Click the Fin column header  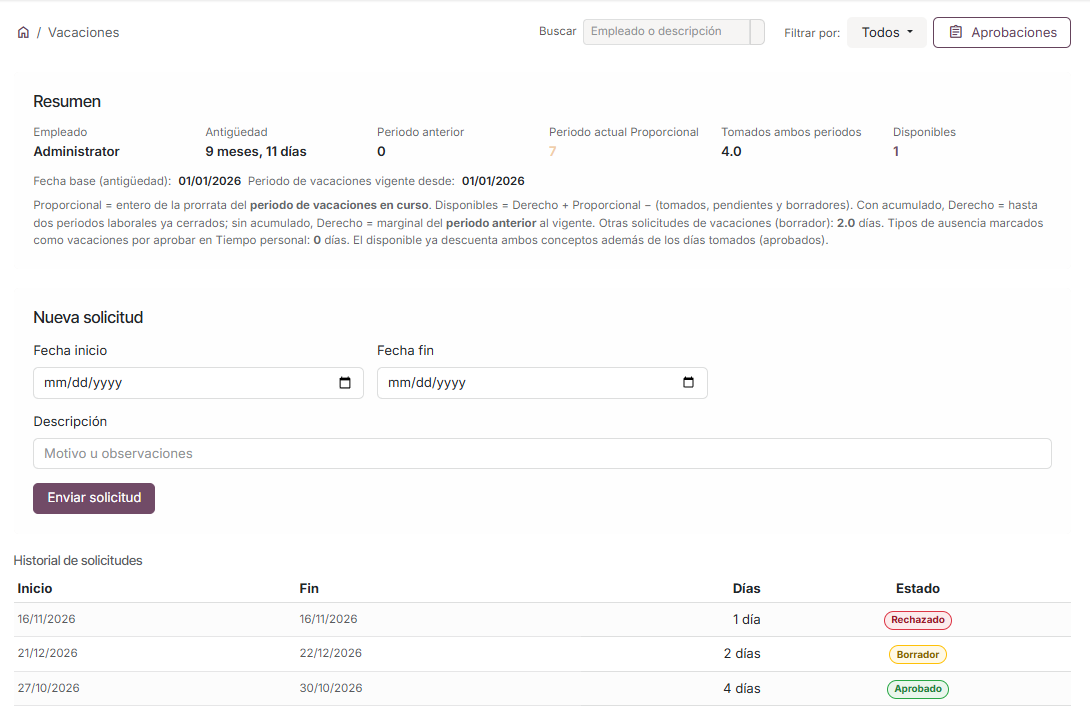309,589
